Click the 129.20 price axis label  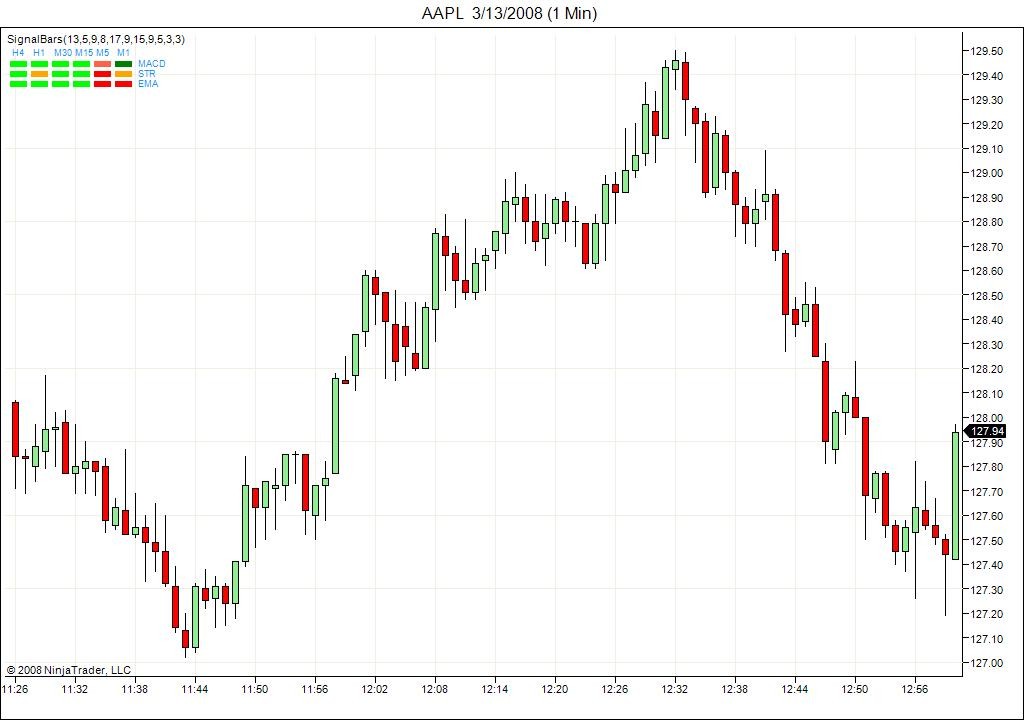point(987,125)
